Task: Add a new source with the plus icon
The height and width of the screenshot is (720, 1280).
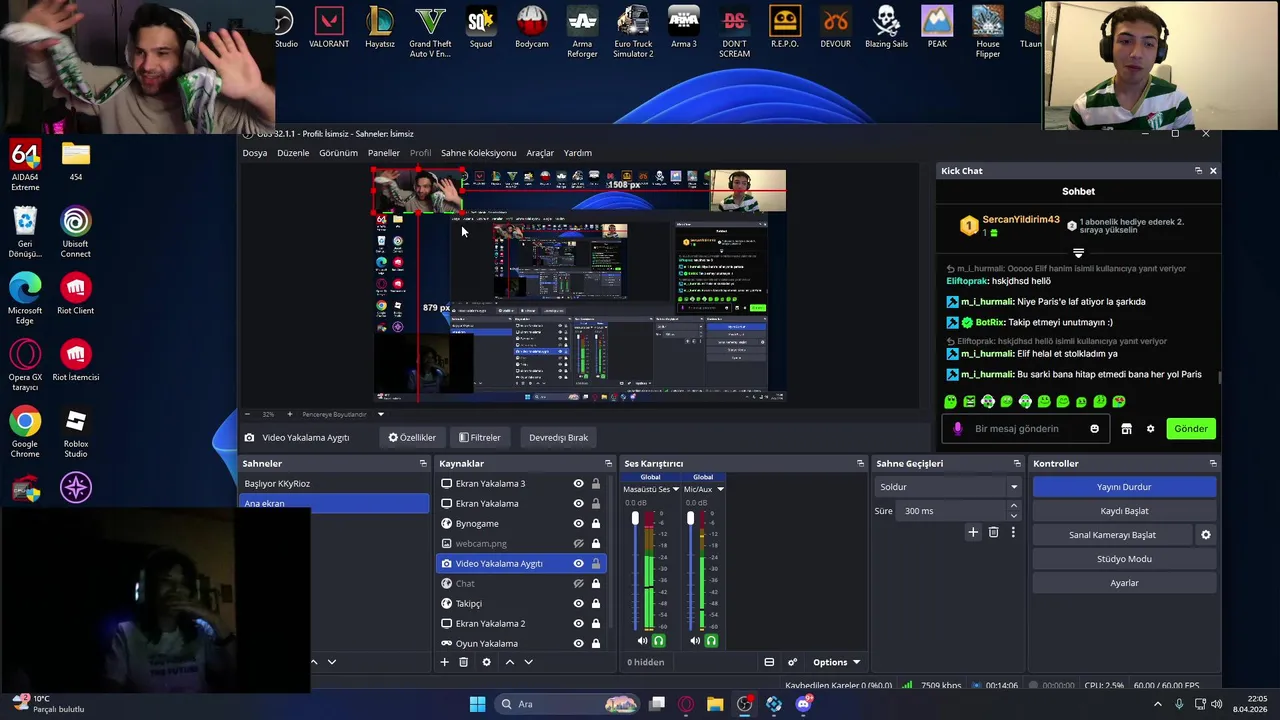Action: tap(444, 662)
